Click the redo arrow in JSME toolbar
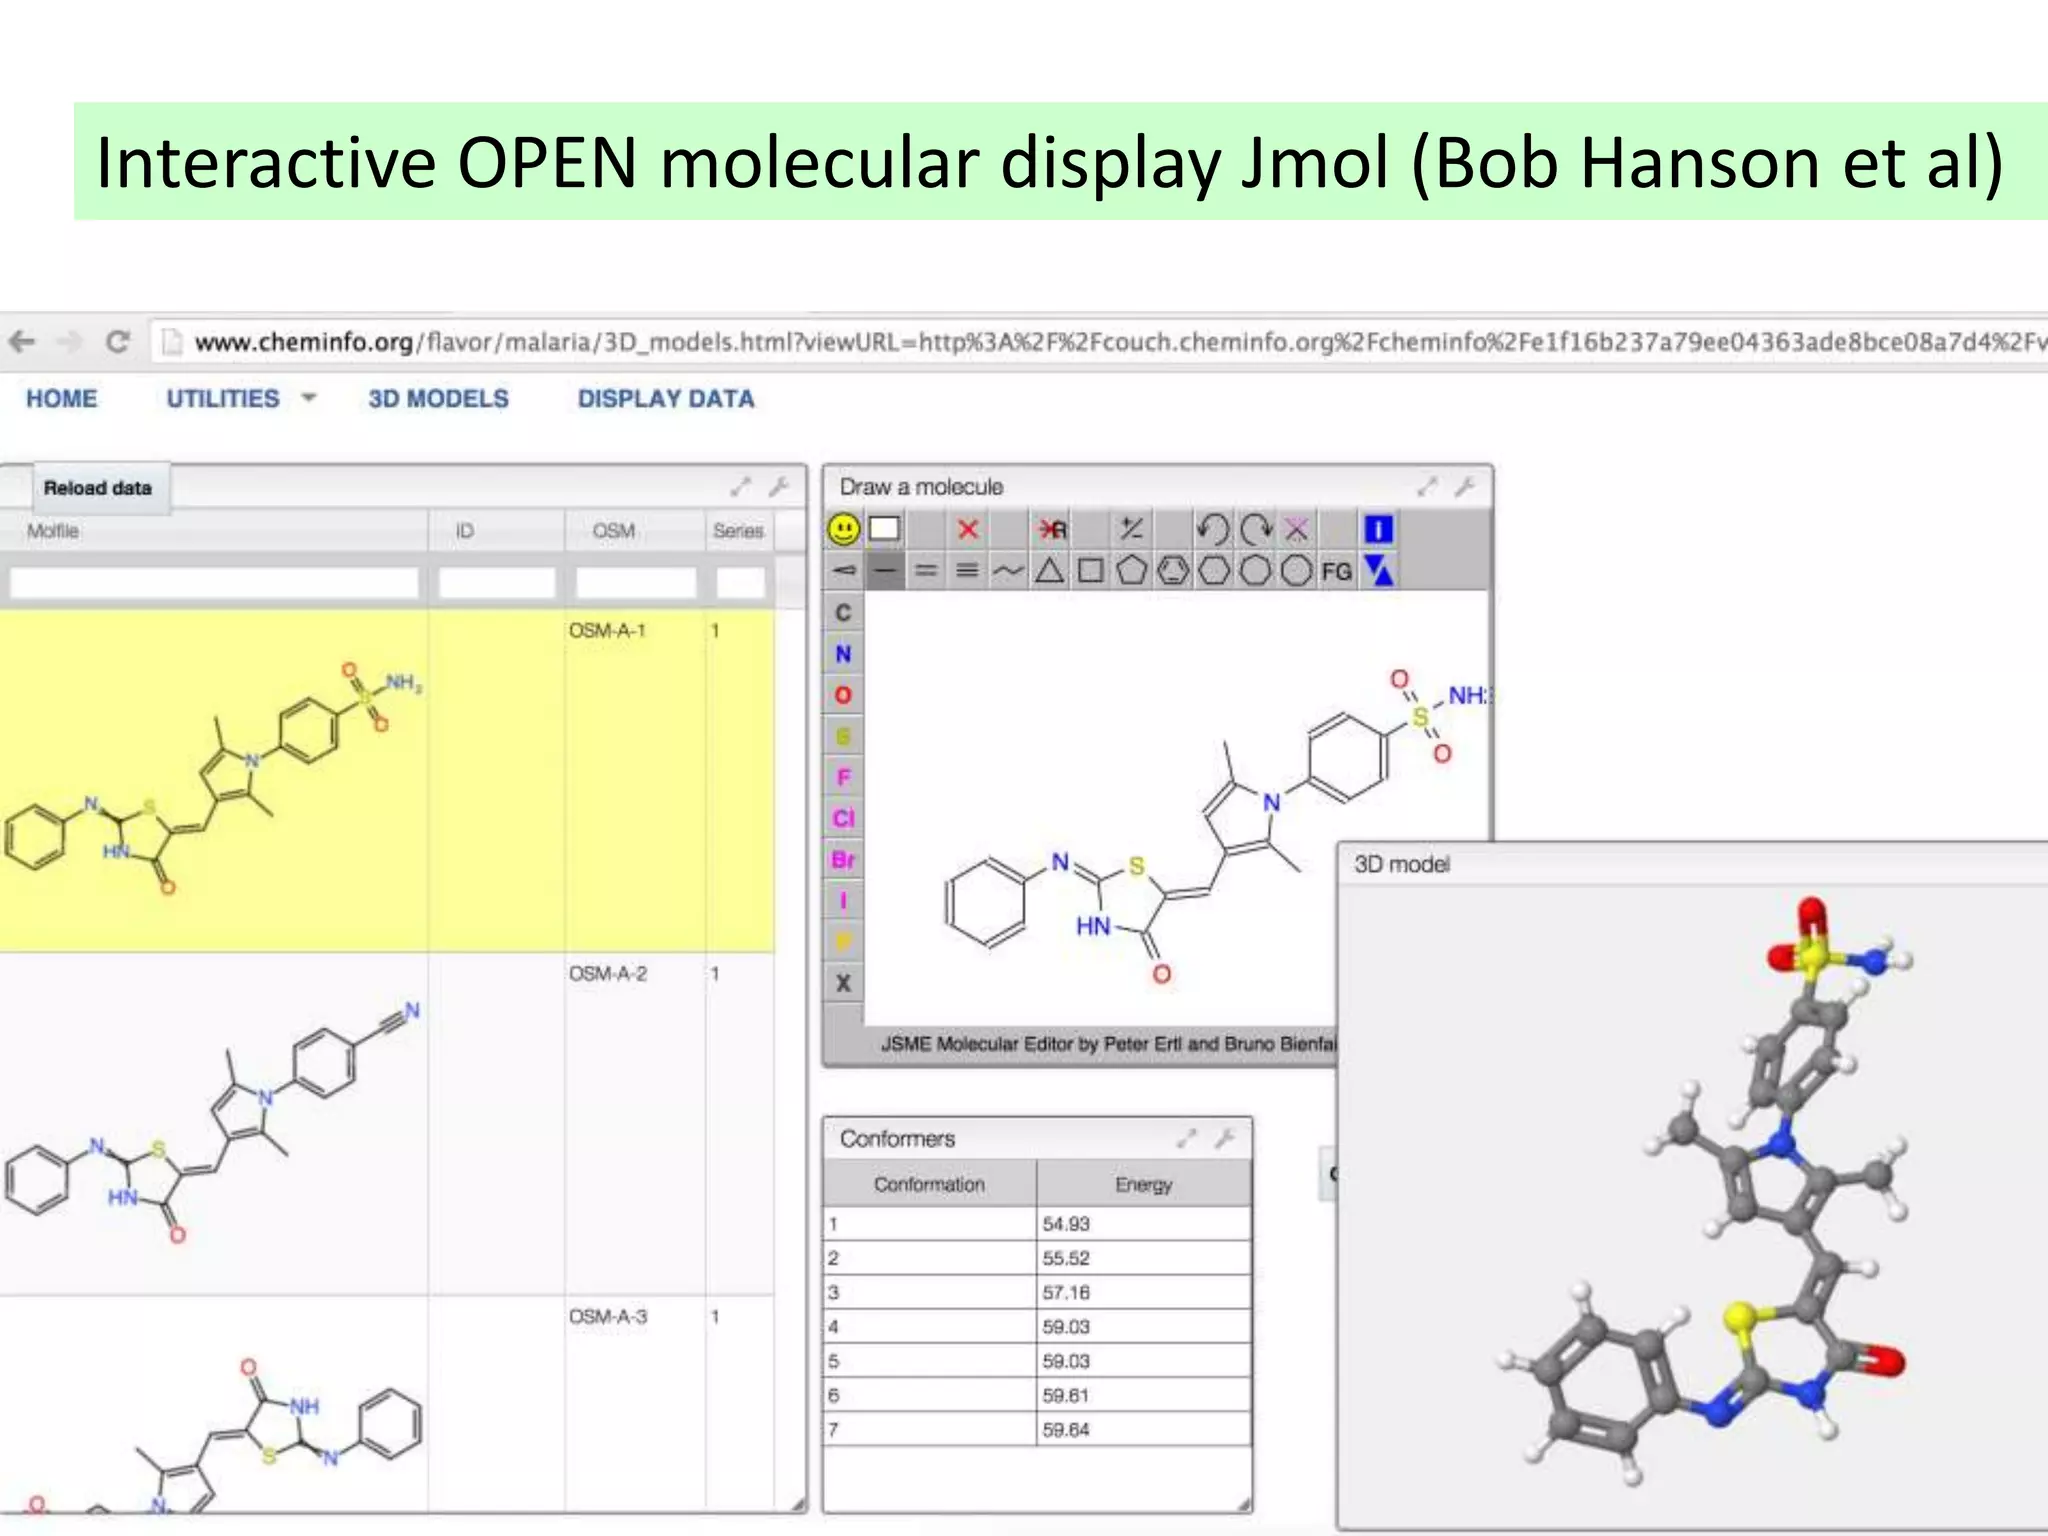Viewport: 2048px width, 1536px height. 1255,529
